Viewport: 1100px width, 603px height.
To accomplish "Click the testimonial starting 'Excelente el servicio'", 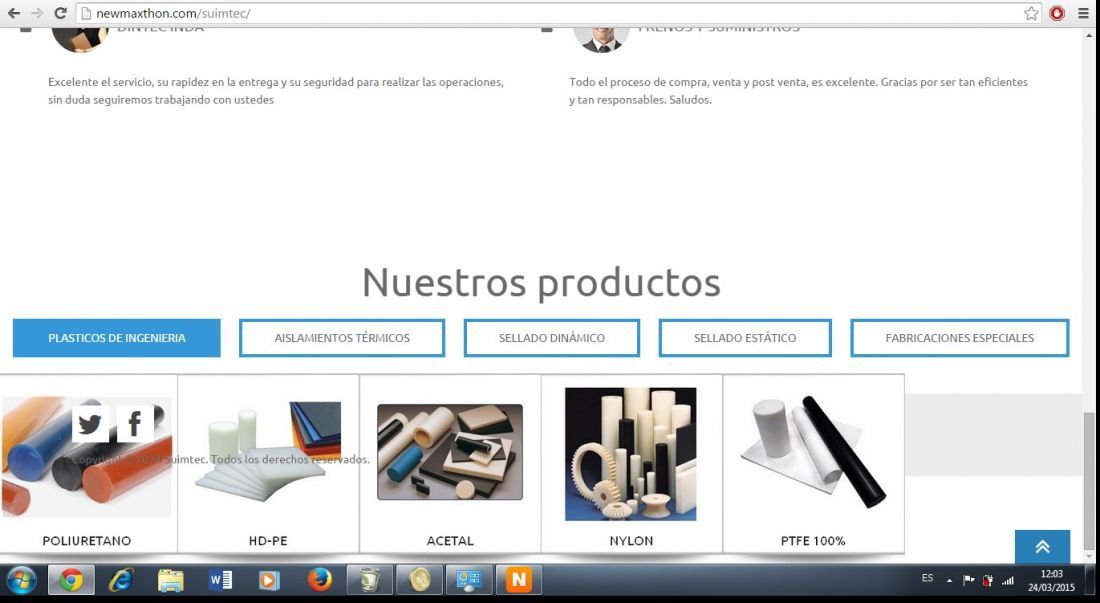I will click(276, 90).
